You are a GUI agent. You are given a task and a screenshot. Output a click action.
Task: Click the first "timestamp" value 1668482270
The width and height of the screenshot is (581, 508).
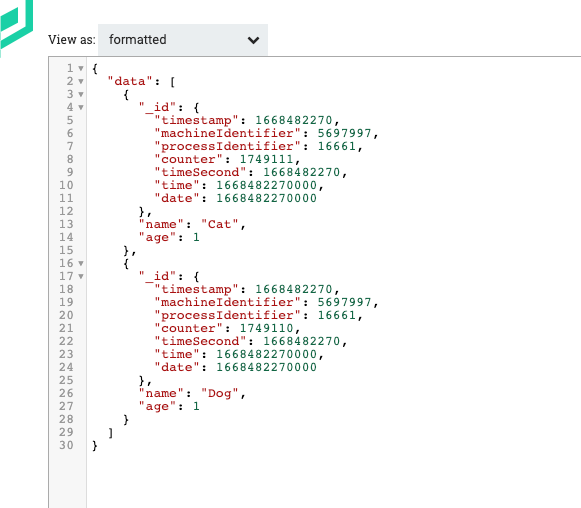294,120
